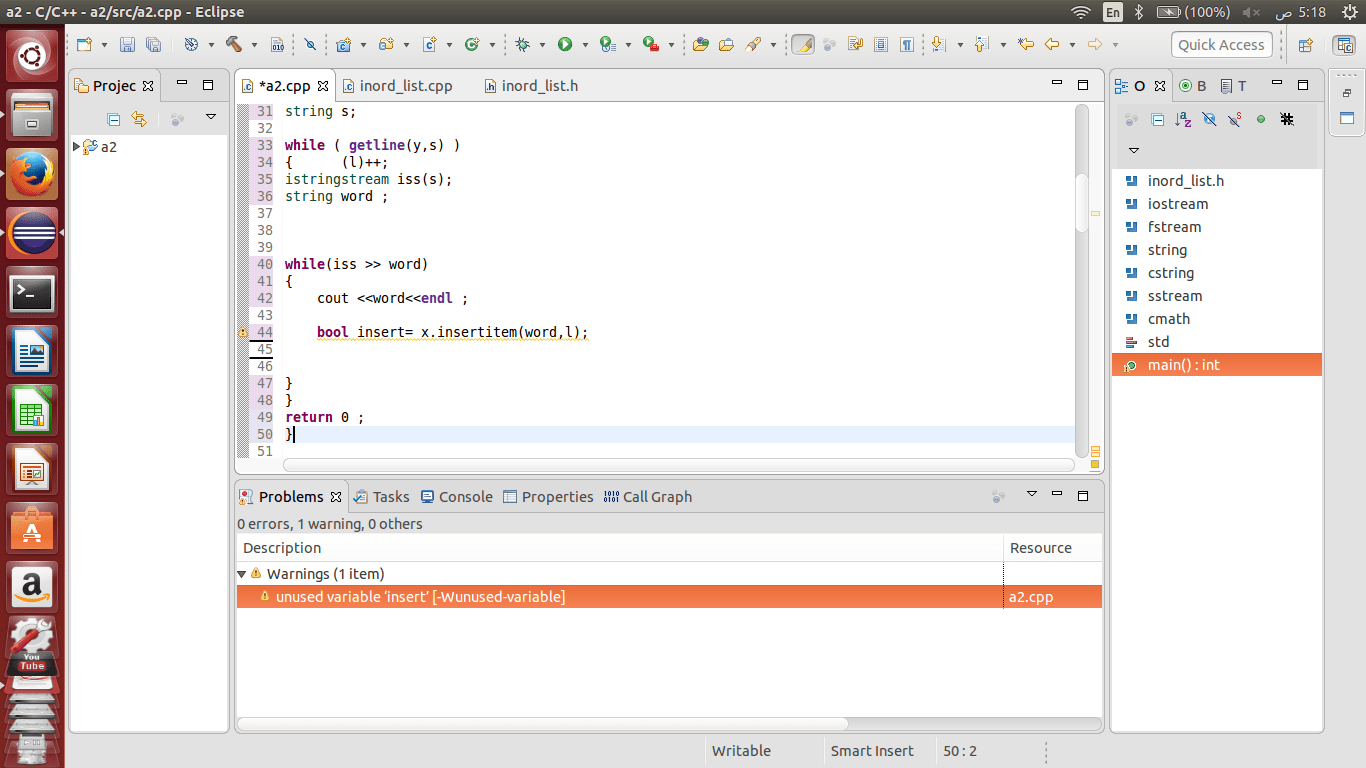Click Next Annotation down-arrow icon
Image resolution: width=1366 pixels, height=768 pixels.
coord(938,44)
